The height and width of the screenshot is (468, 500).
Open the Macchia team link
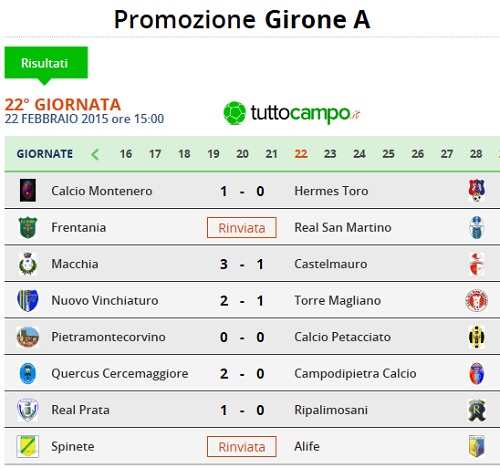pyautogui.click(x=75, y=264)
